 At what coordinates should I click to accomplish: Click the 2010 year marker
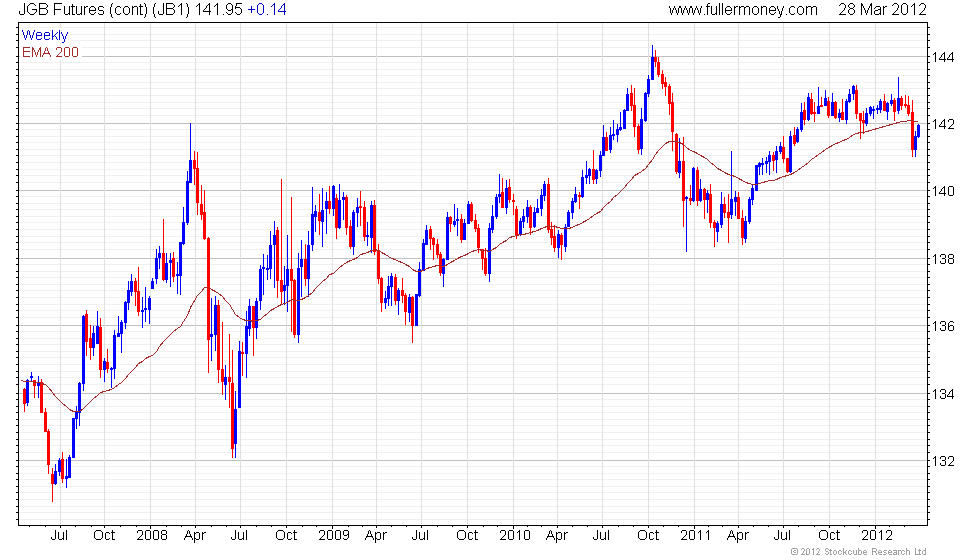(x=514, y=535)
